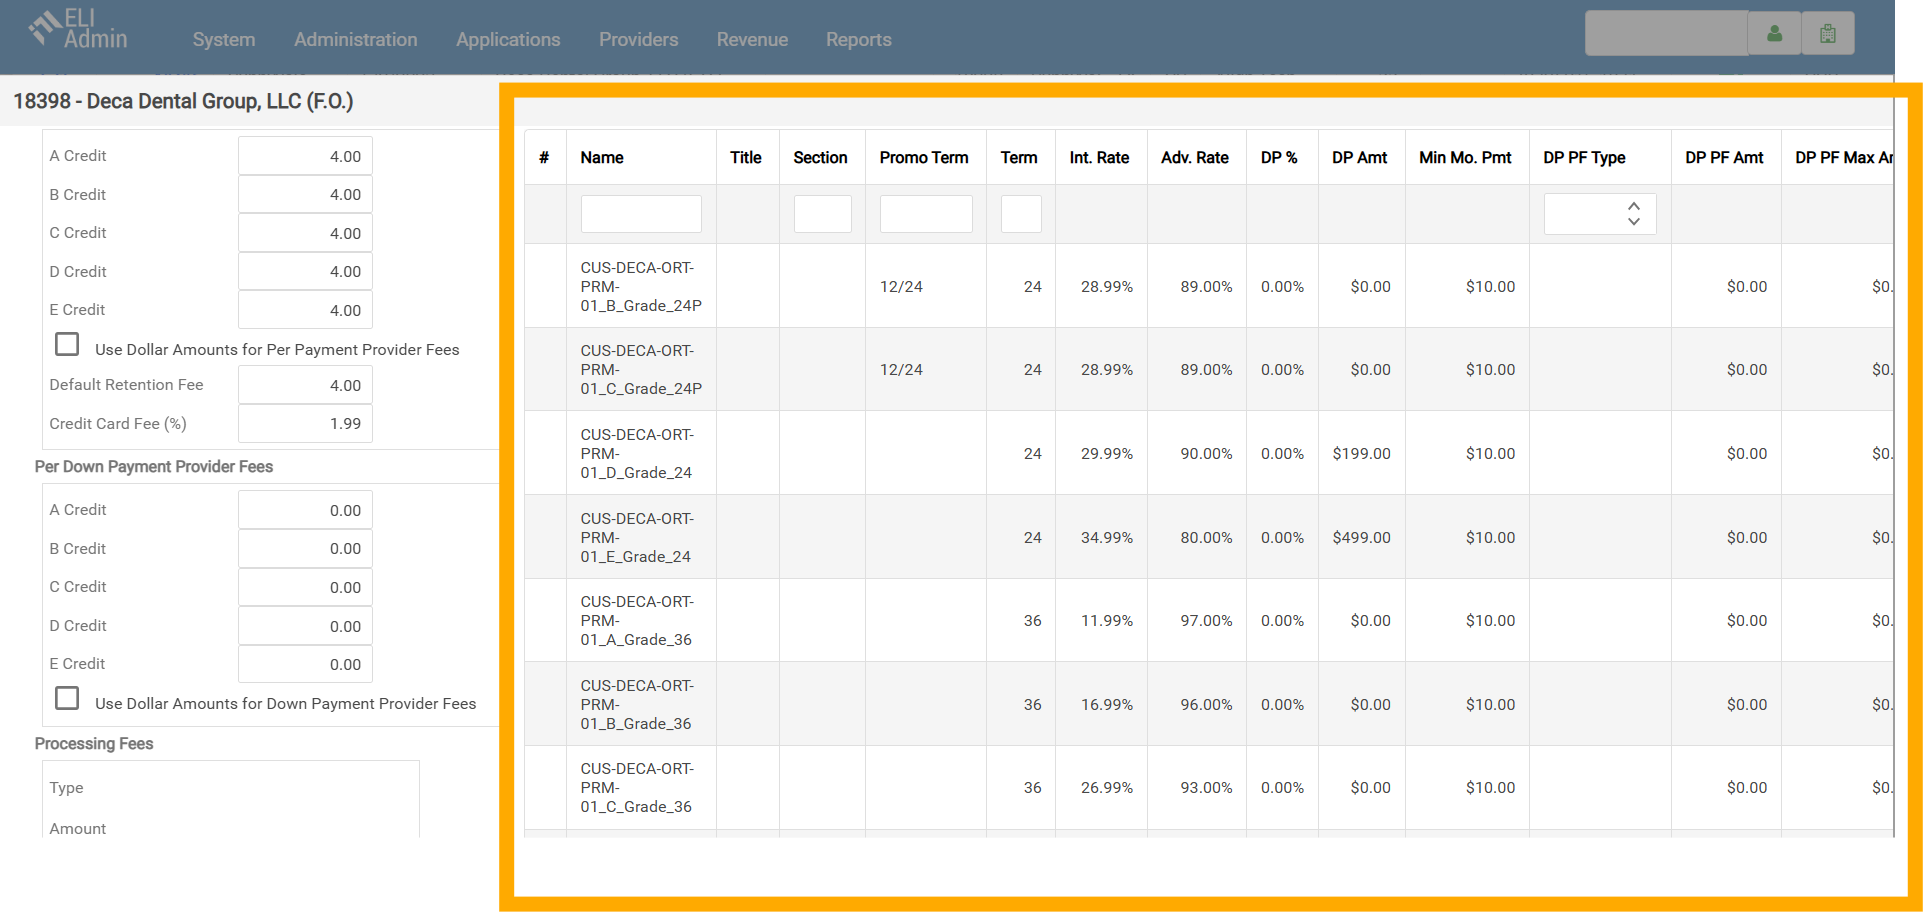Open the Reports menu
Image resolution: width=1923 pixels, height=913 pixels.
(x=858, y=40)
